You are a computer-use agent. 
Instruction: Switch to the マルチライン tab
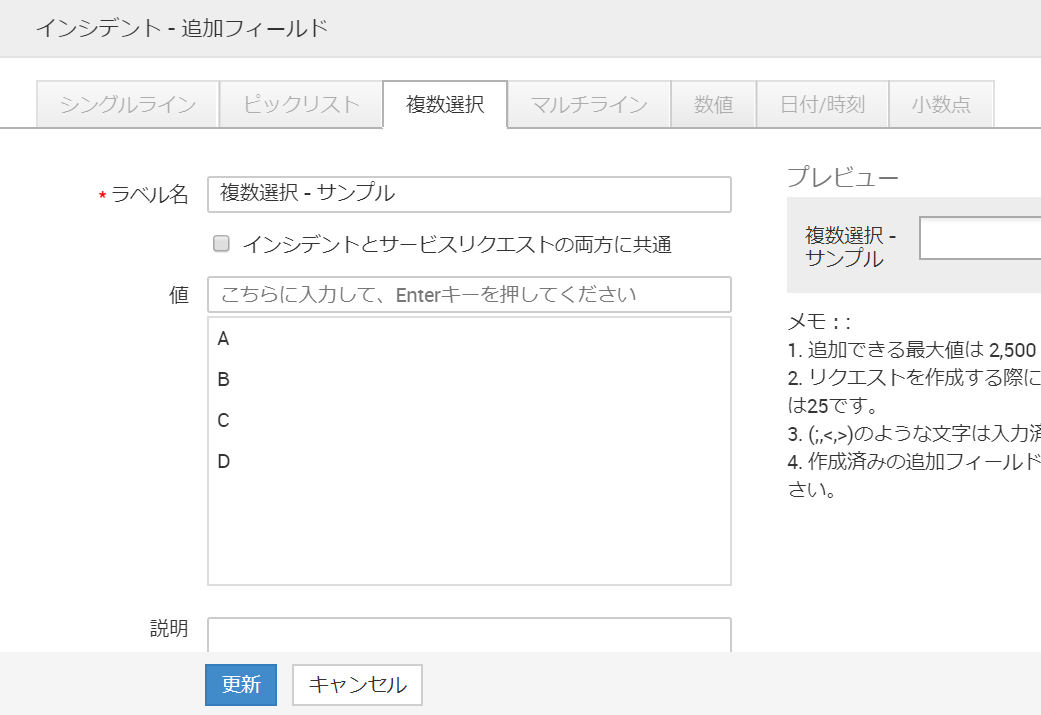589,104
